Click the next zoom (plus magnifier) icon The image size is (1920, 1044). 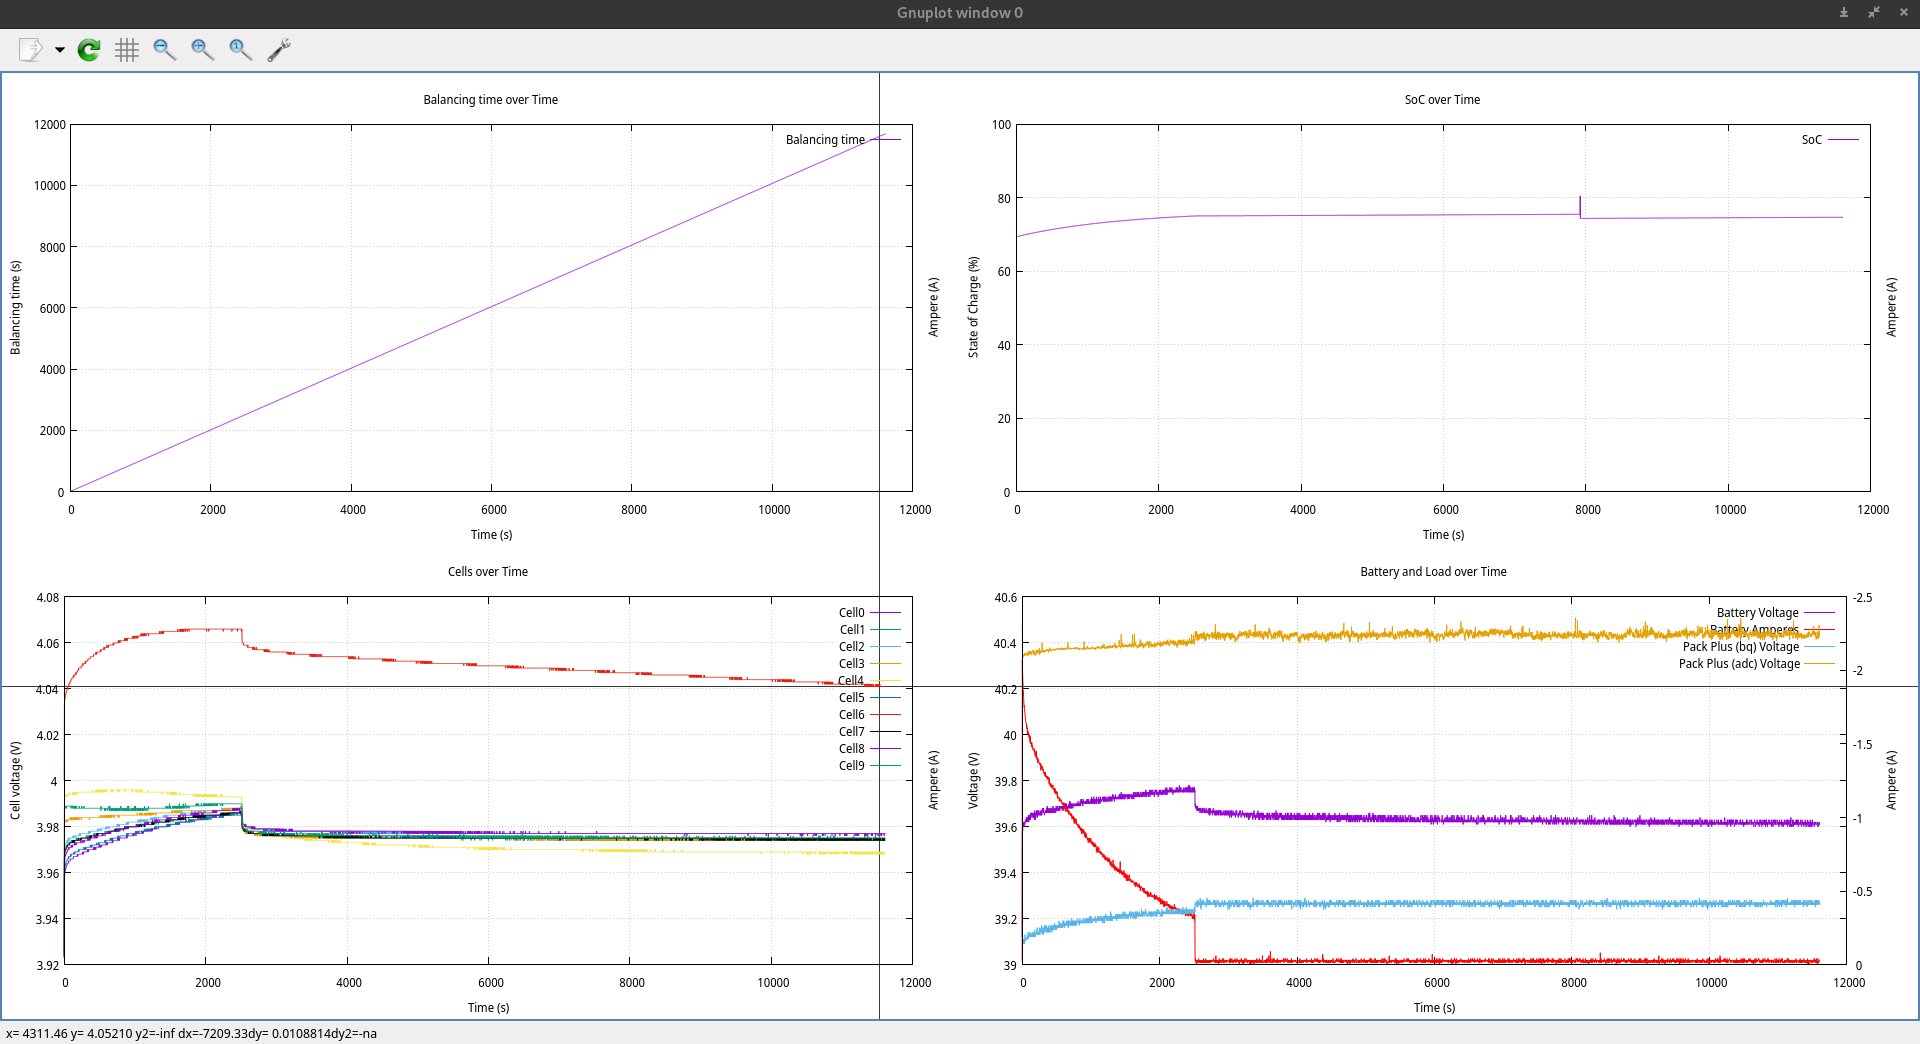(203, 50)
